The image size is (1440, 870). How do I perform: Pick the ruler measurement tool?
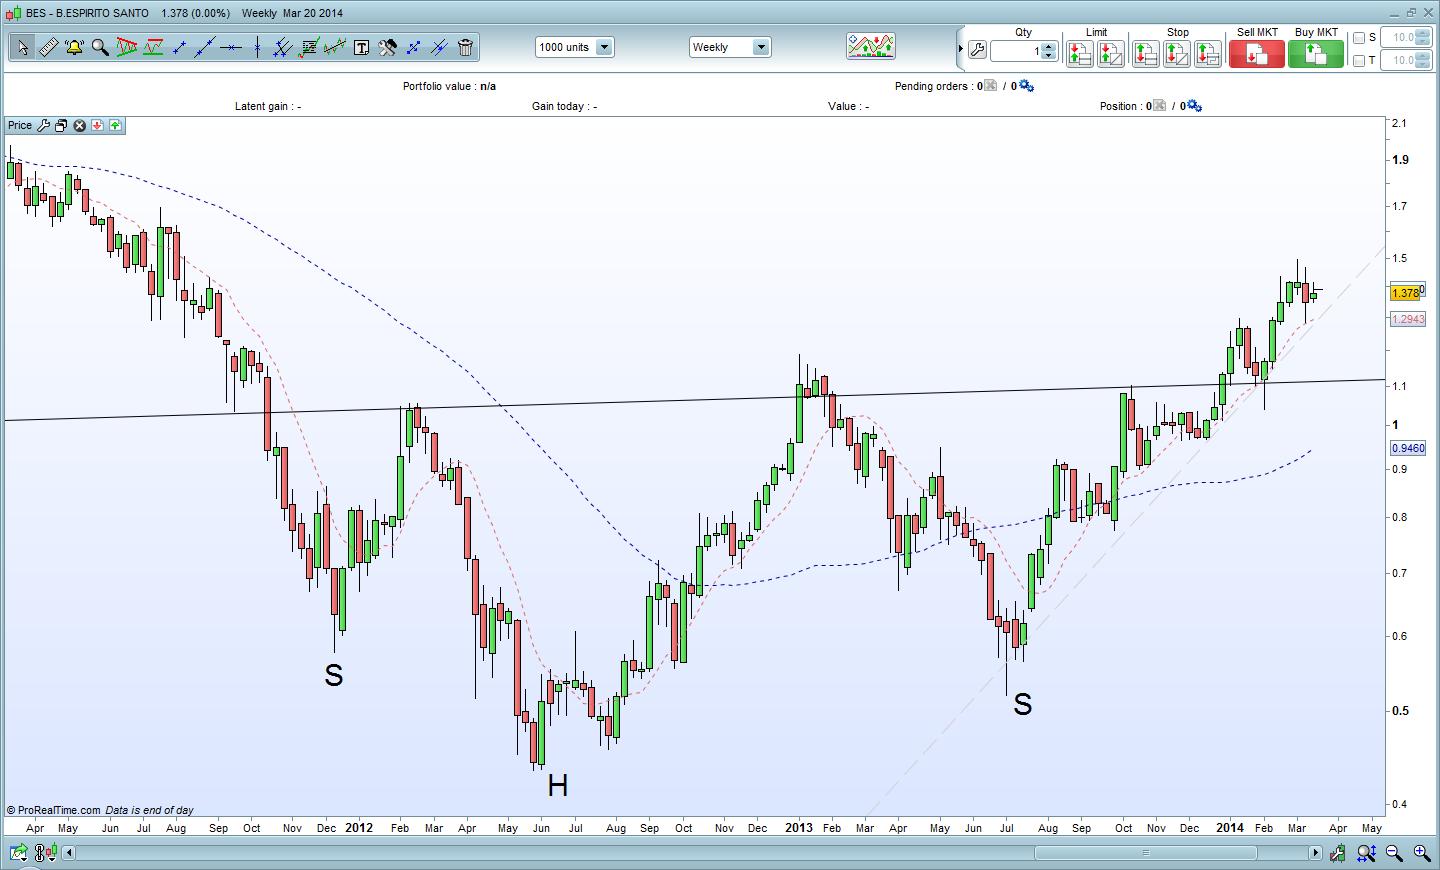tap(48, 47)
